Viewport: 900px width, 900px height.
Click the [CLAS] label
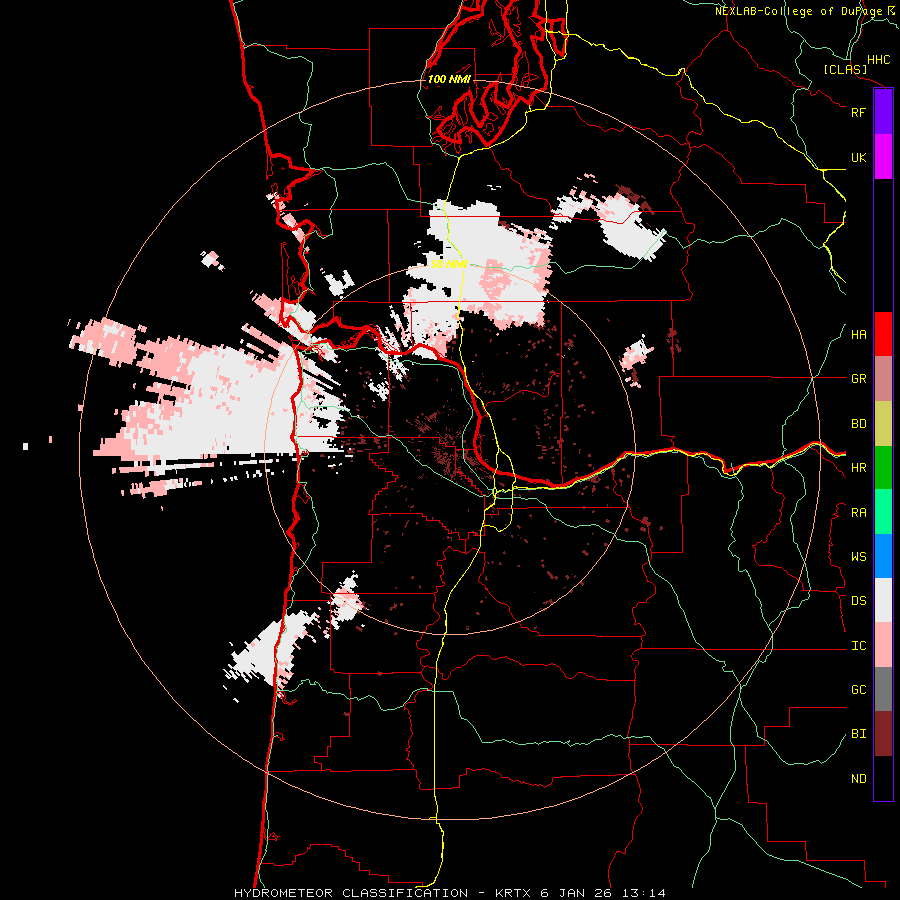point(845,69)
